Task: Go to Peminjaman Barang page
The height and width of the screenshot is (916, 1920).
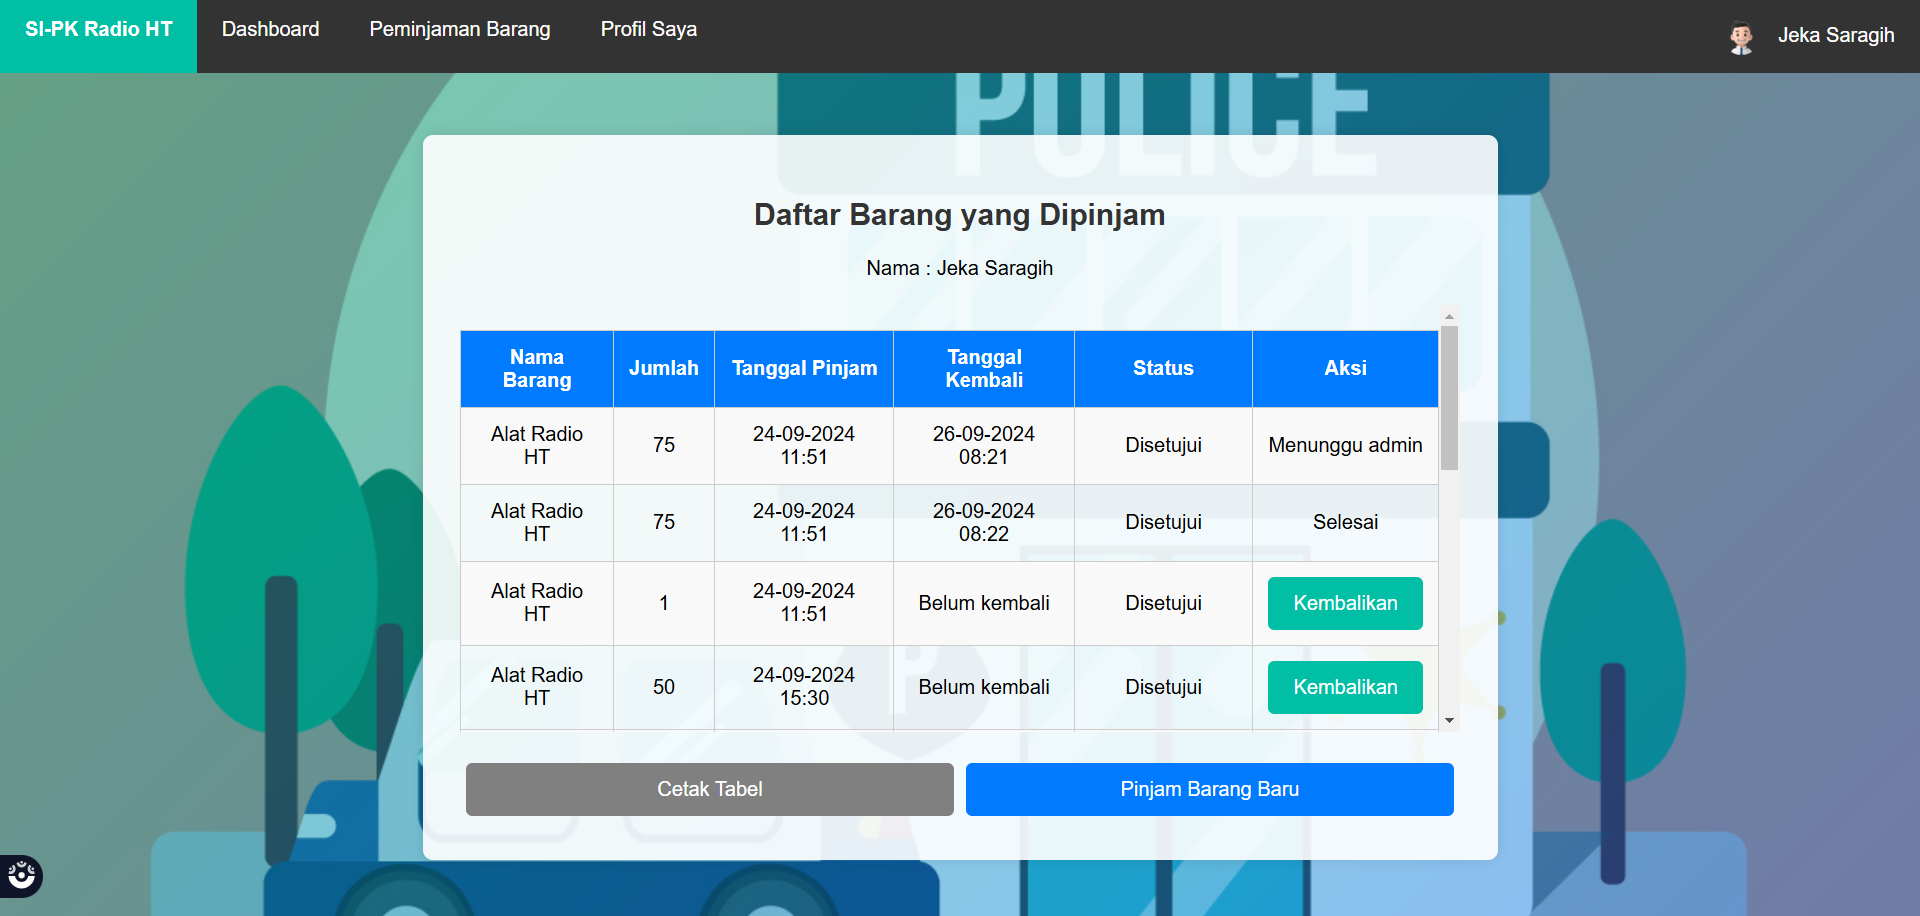Action: (x=460, y=30)
